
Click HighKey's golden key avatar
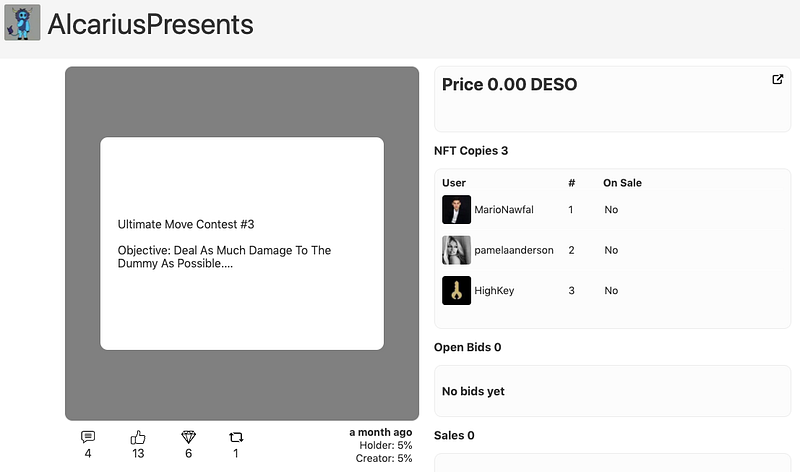[456, 291]
